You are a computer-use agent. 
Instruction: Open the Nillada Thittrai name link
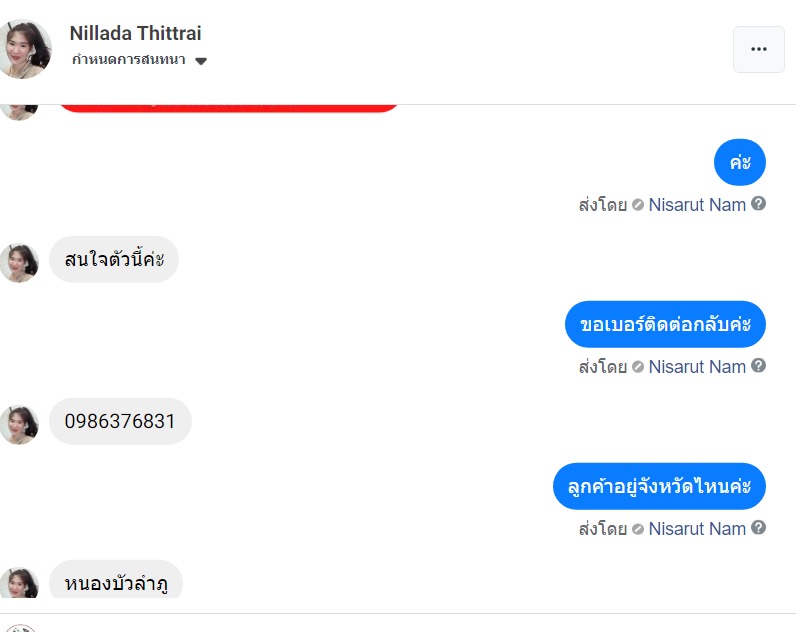click(135, 33)
